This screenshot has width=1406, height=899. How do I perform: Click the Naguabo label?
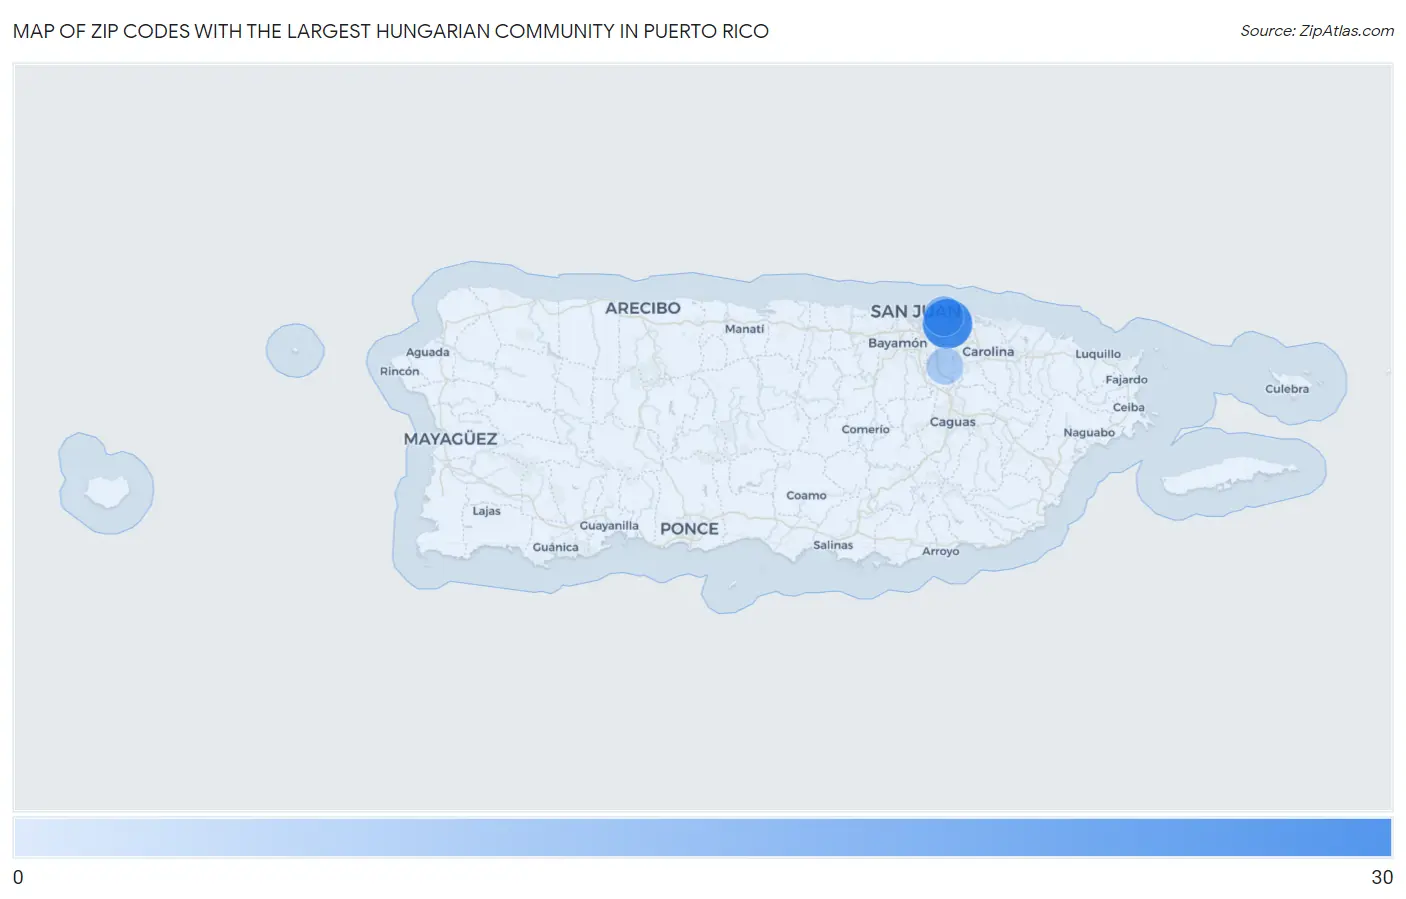(1089, 433)
